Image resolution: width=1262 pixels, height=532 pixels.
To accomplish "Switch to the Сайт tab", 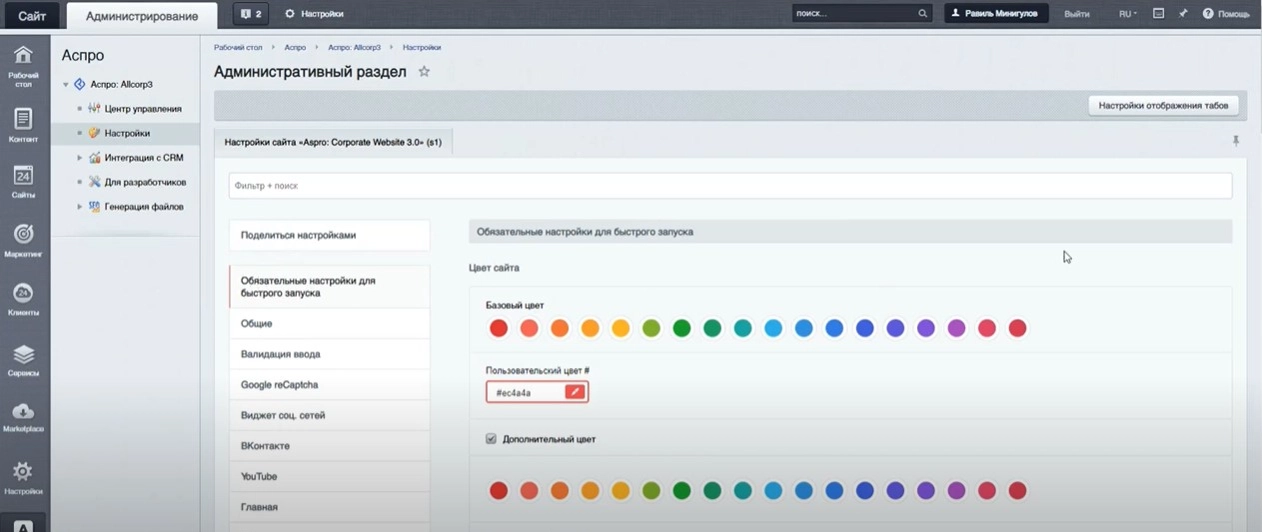I will pyautogui.click(x=32, y=15).
